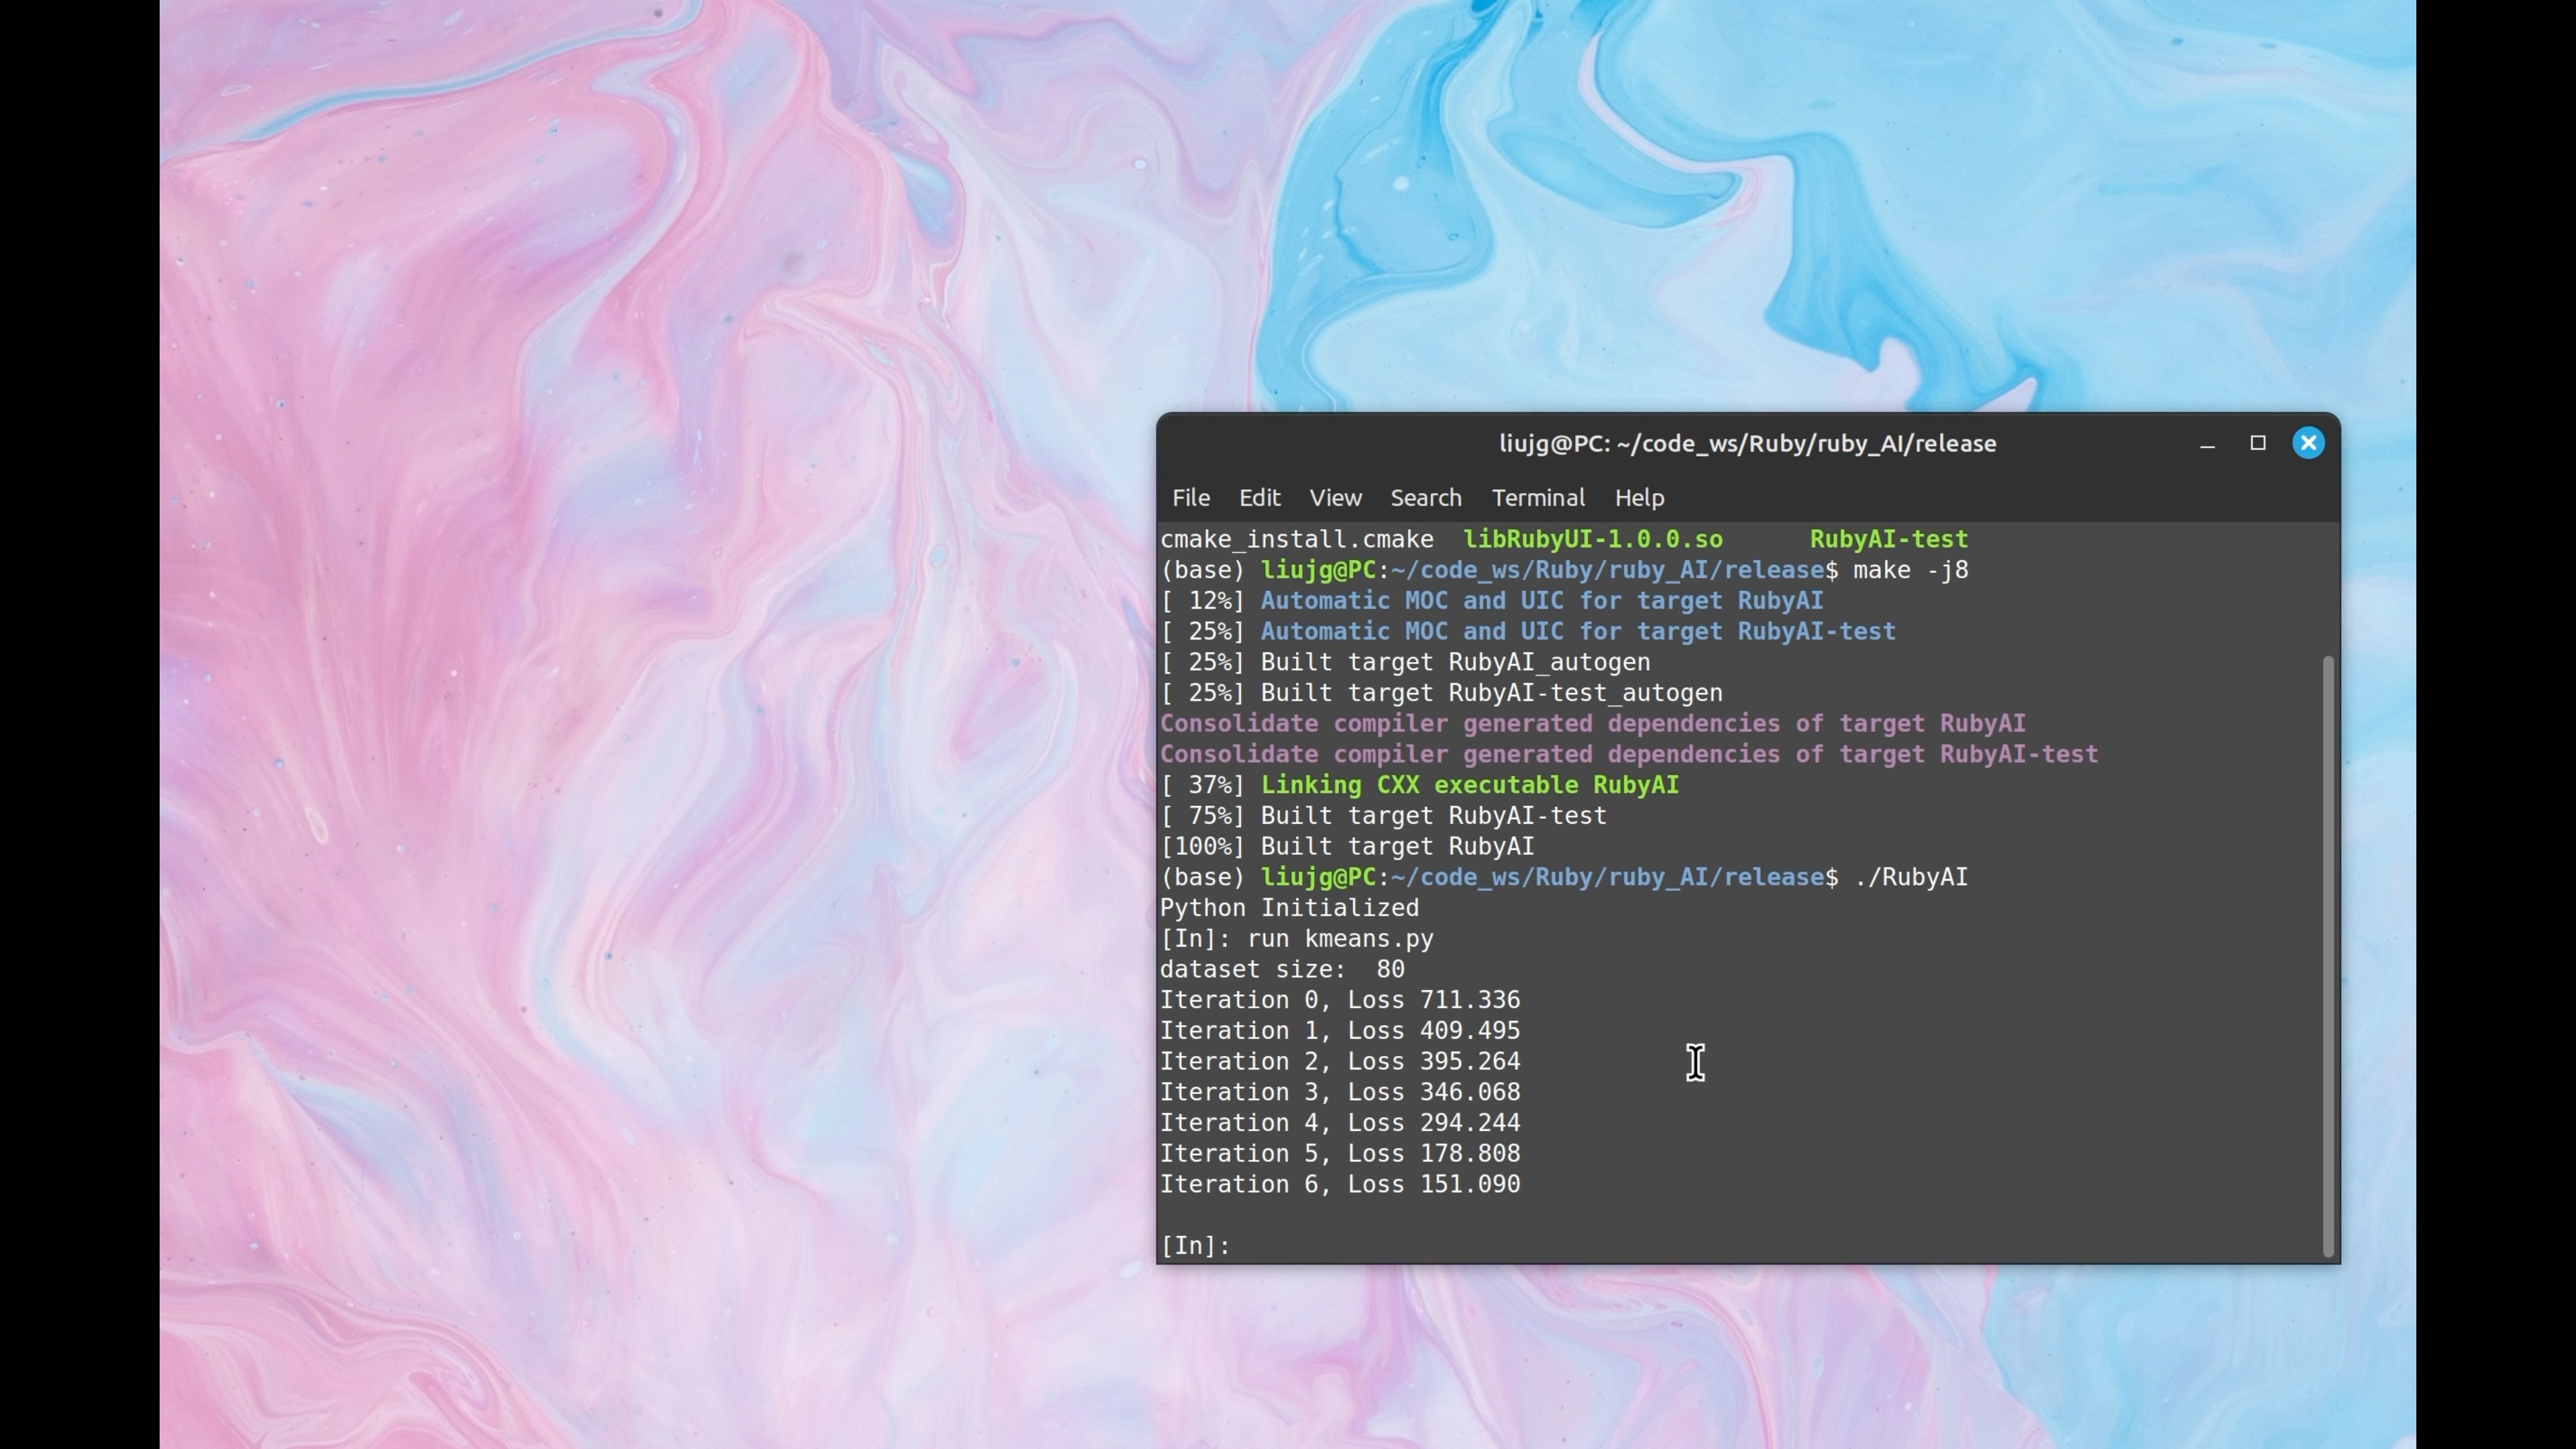Open the Terminal menu
This screenshot has height=1449, width=2576.
[1537, 498]
